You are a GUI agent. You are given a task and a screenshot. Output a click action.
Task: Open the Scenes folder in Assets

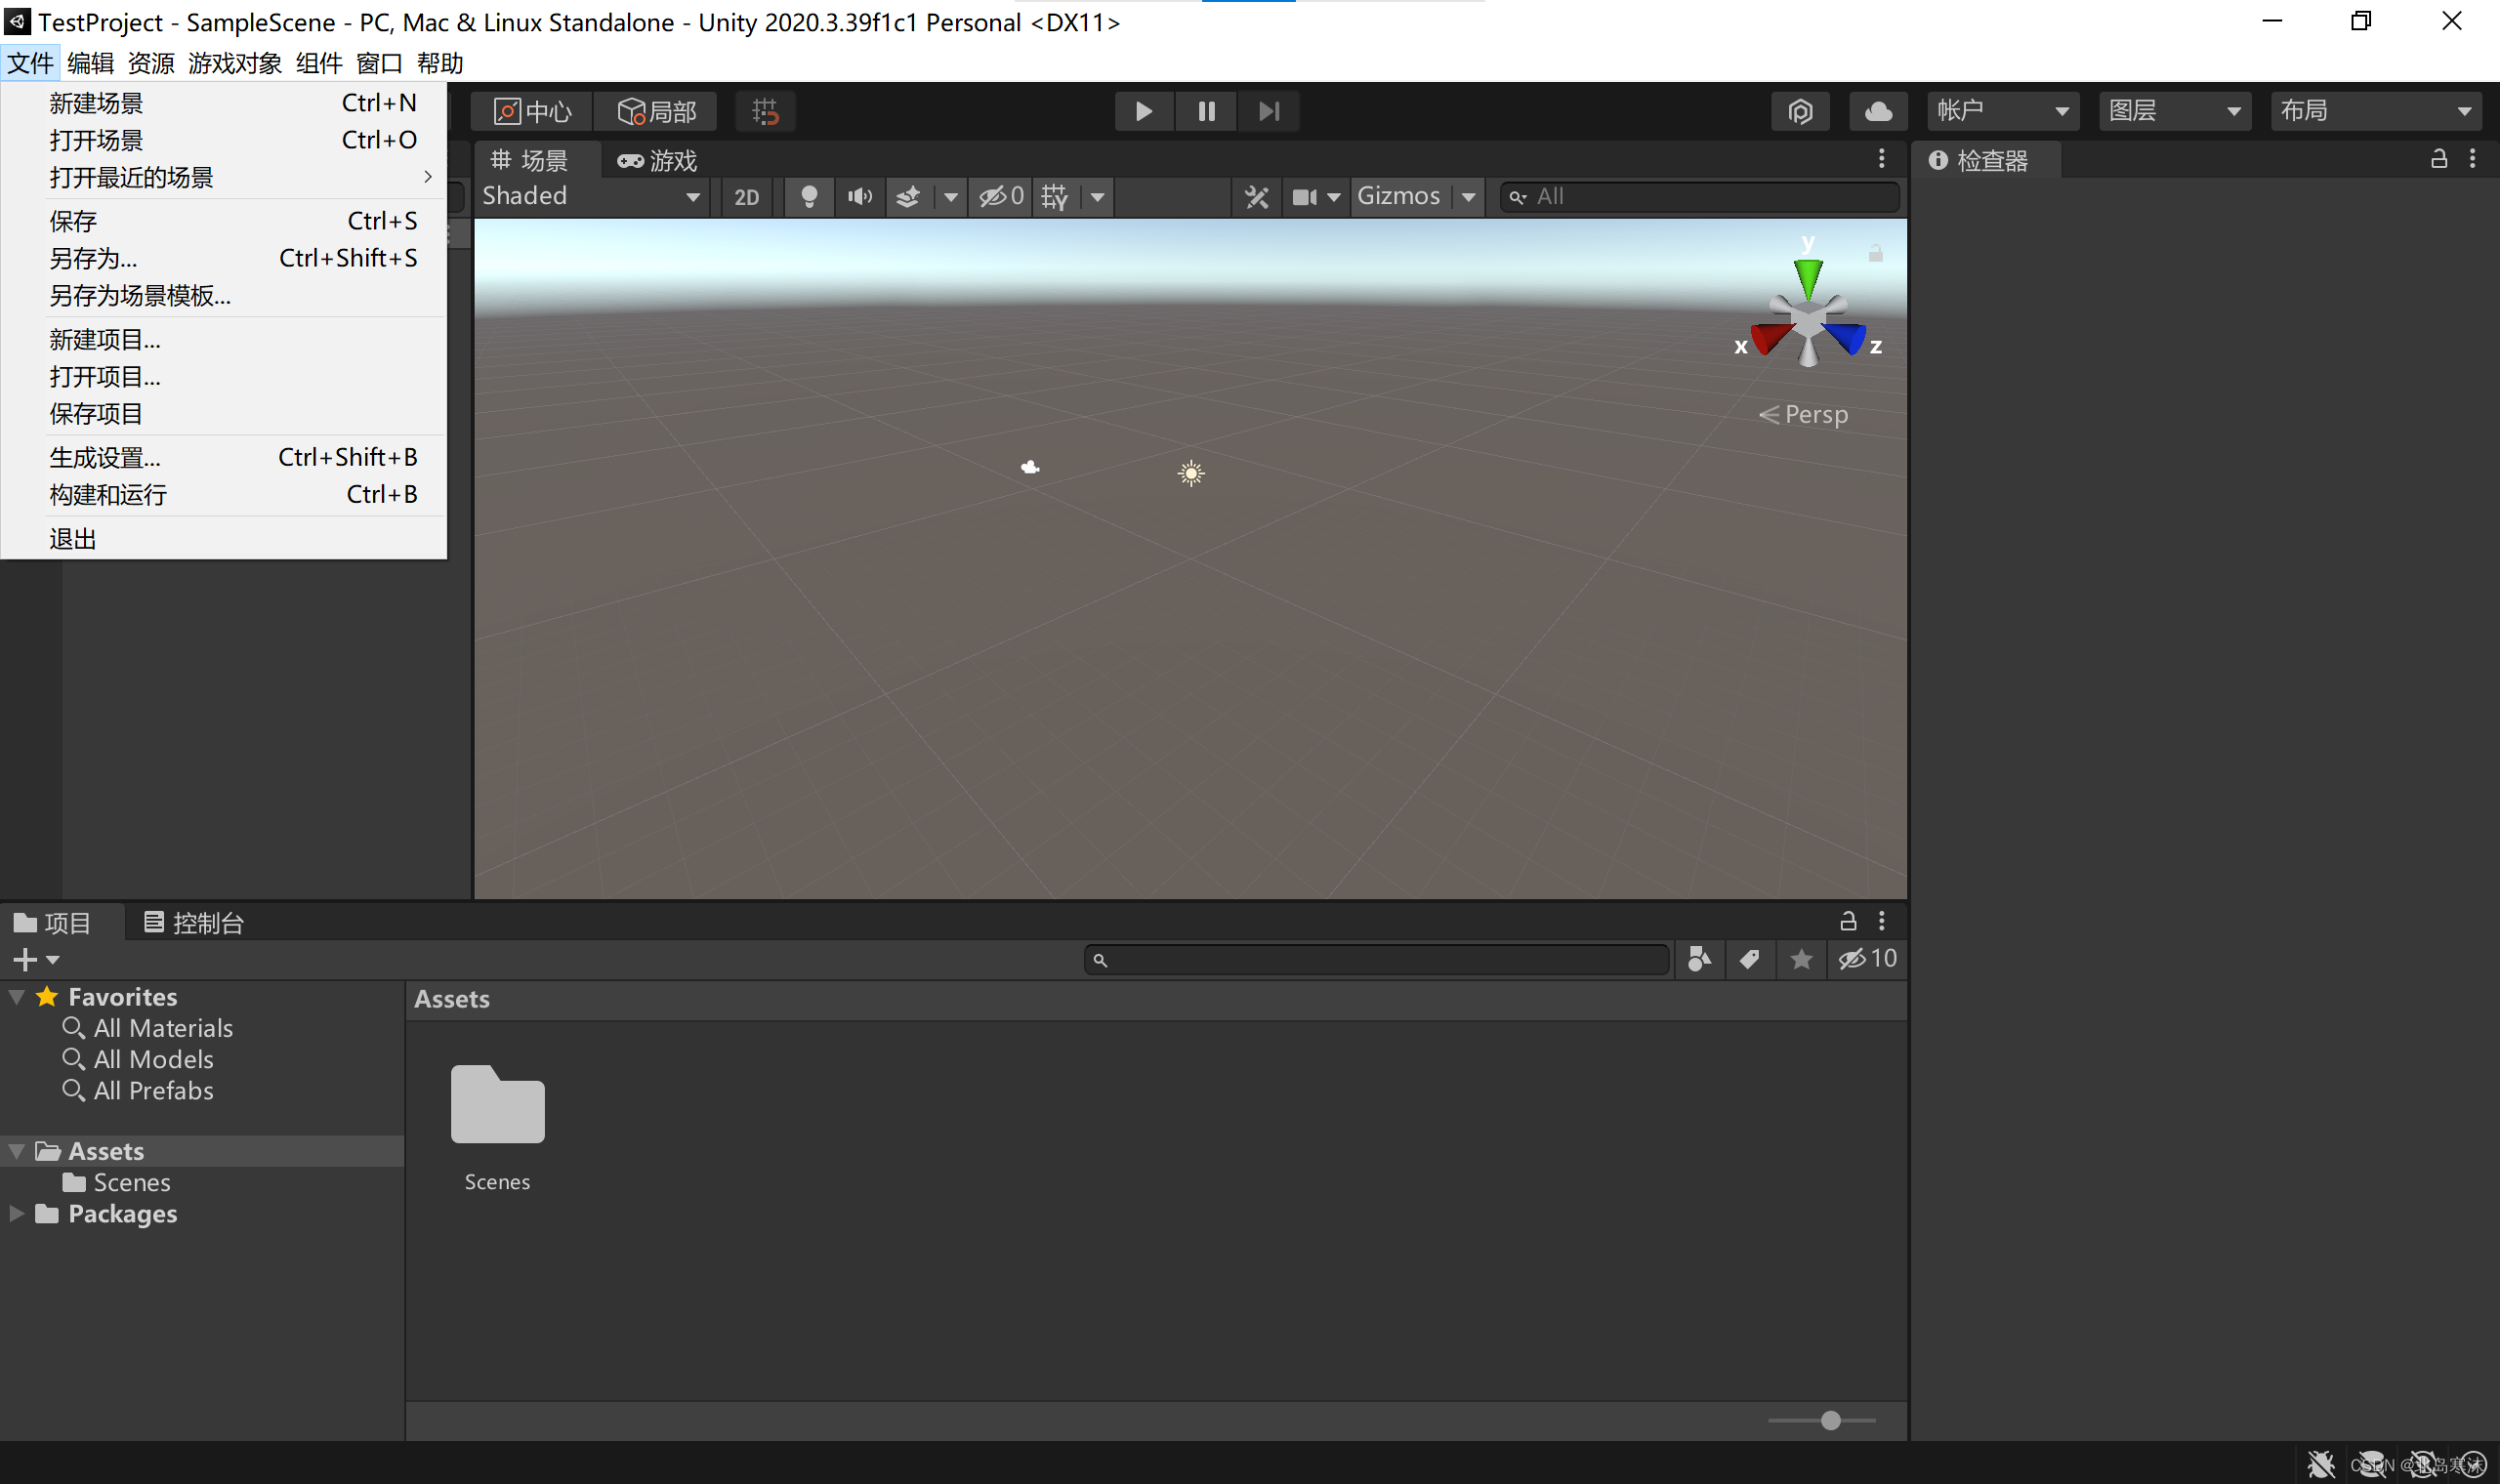[497, 1104]
